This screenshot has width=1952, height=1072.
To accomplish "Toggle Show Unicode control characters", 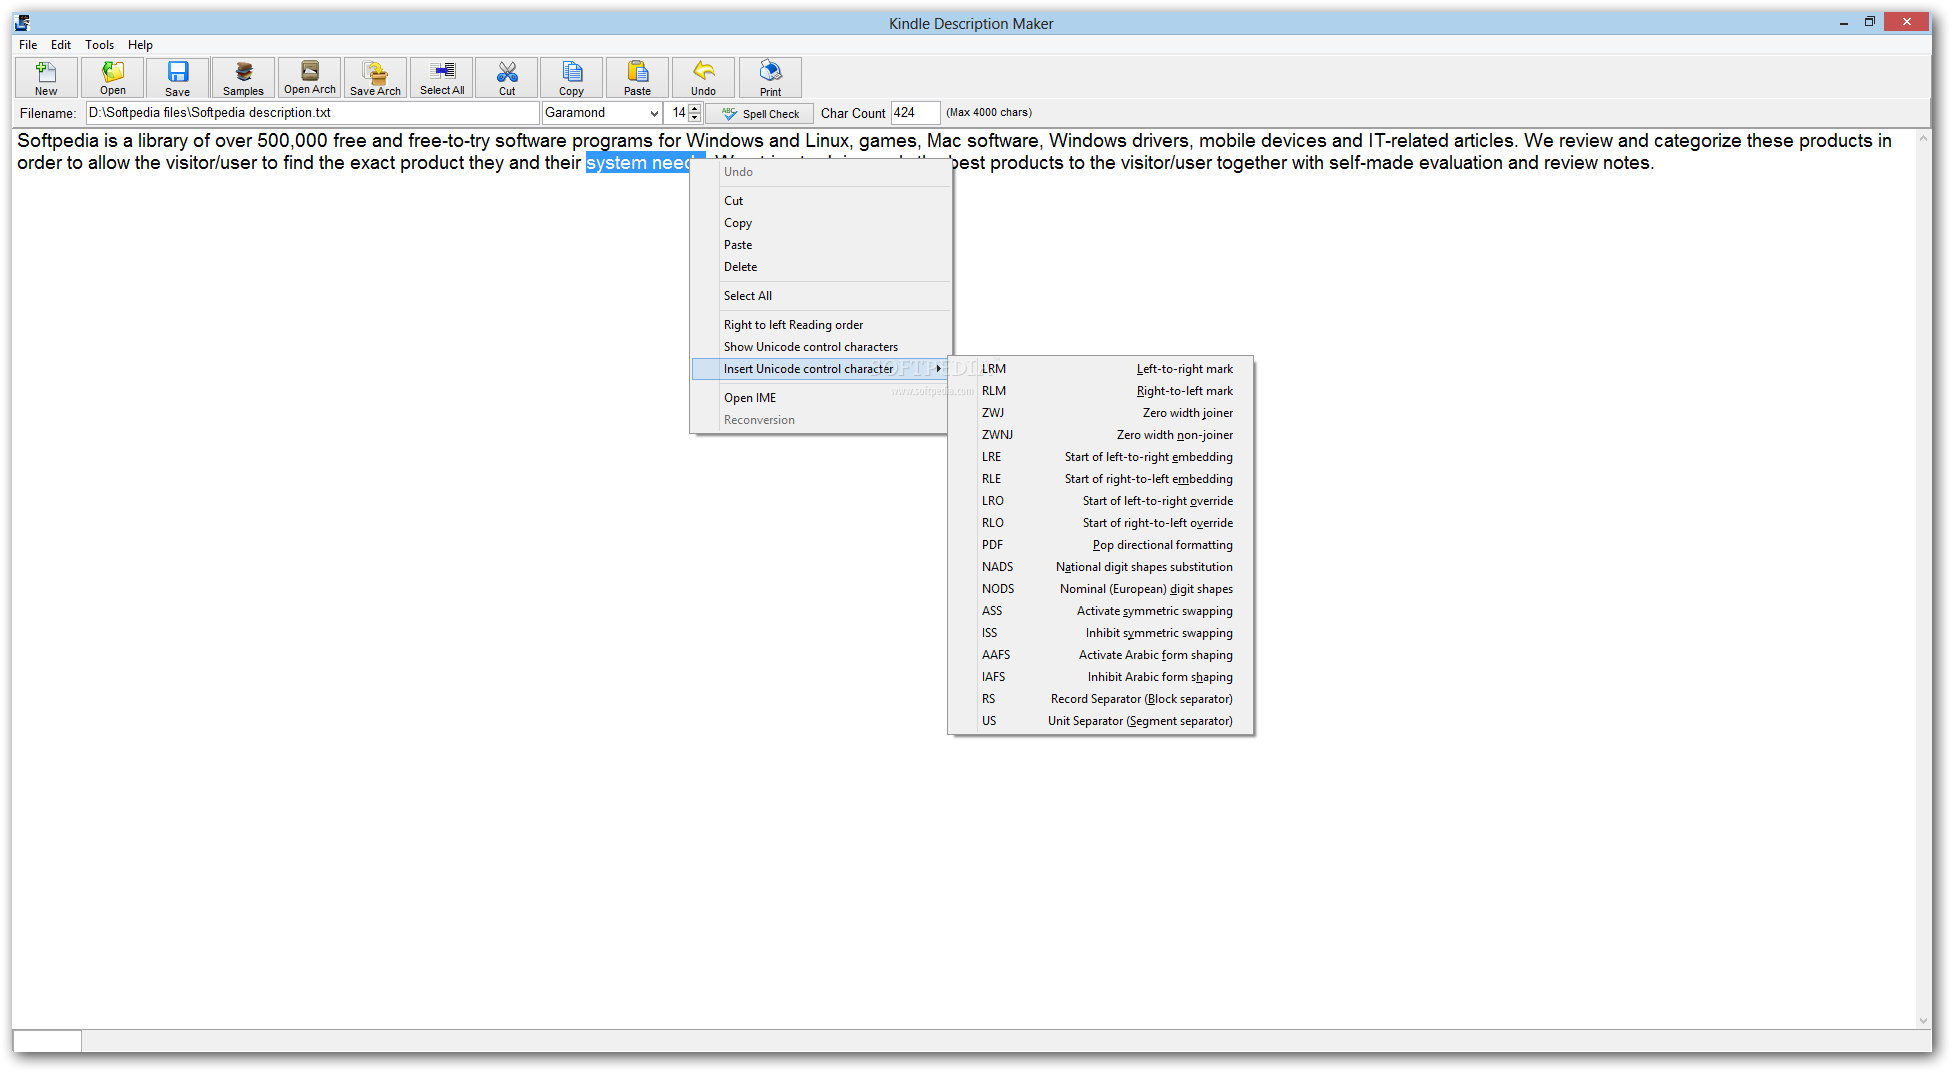I will 820,347.
